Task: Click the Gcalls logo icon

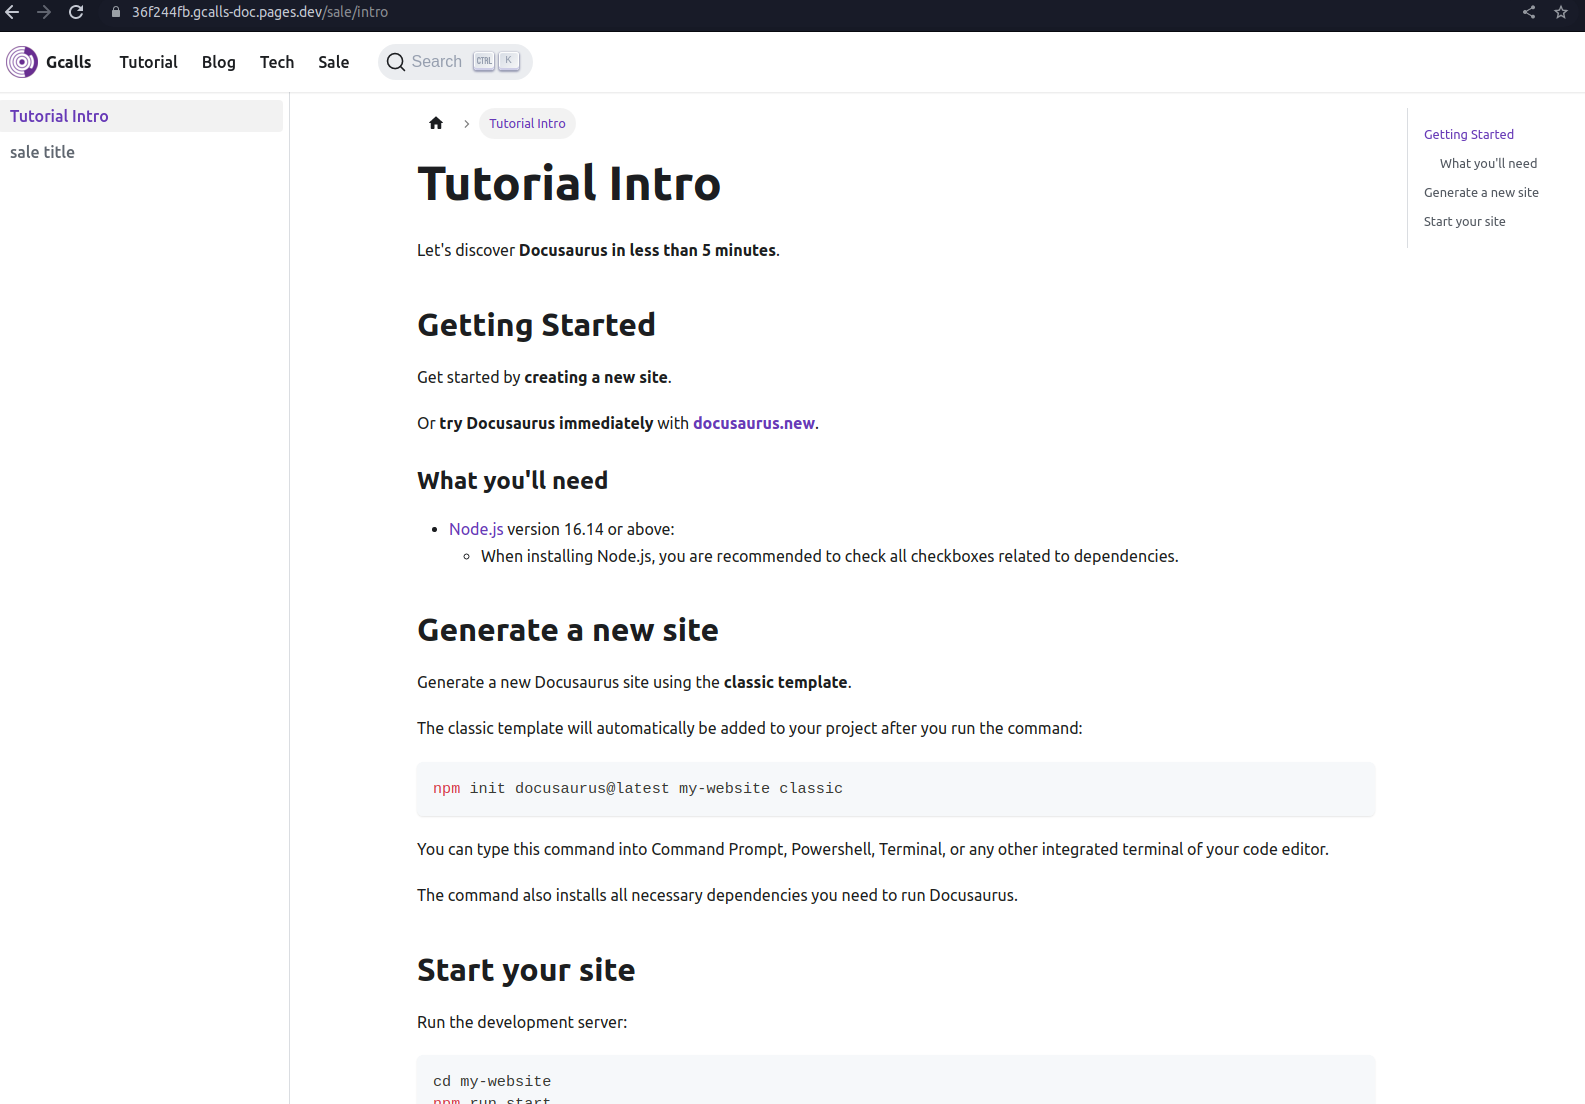Action: pos(22,62)
